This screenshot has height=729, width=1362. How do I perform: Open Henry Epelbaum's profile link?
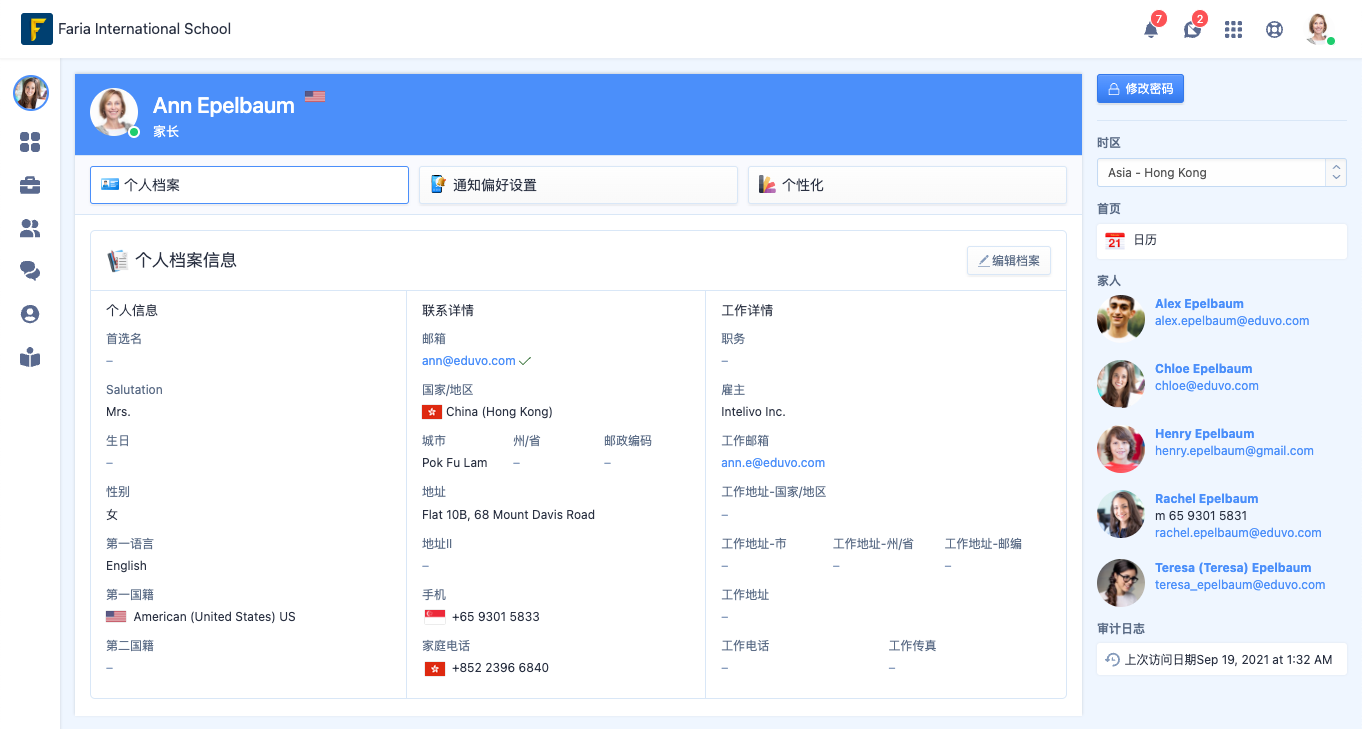point(1204,434)
